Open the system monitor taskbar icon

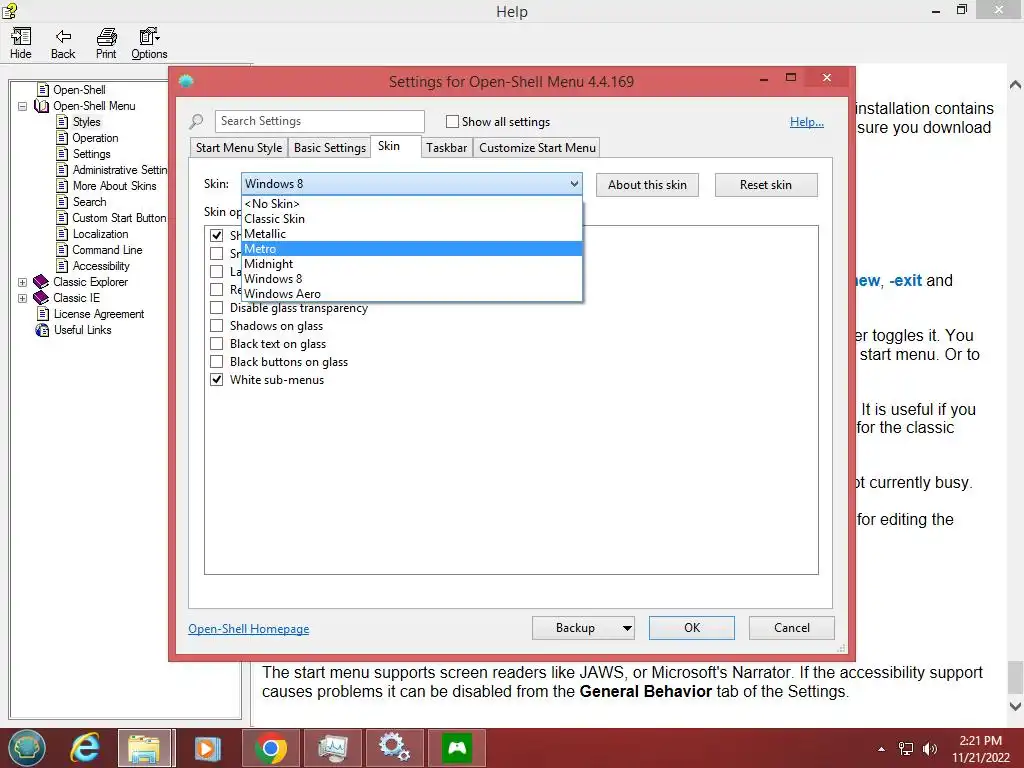(333, 748)
